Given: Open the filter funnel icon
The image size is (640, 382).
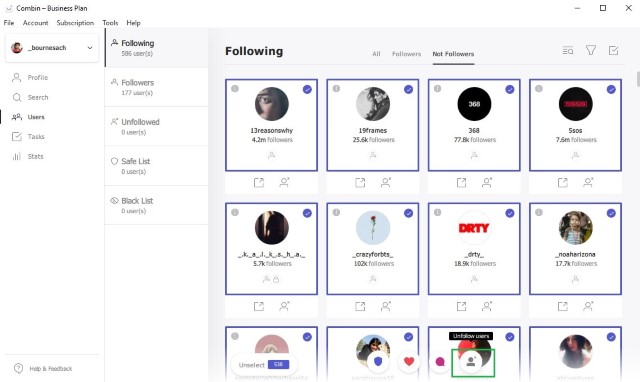Looking at the screenshot, I should click(591, 51).
